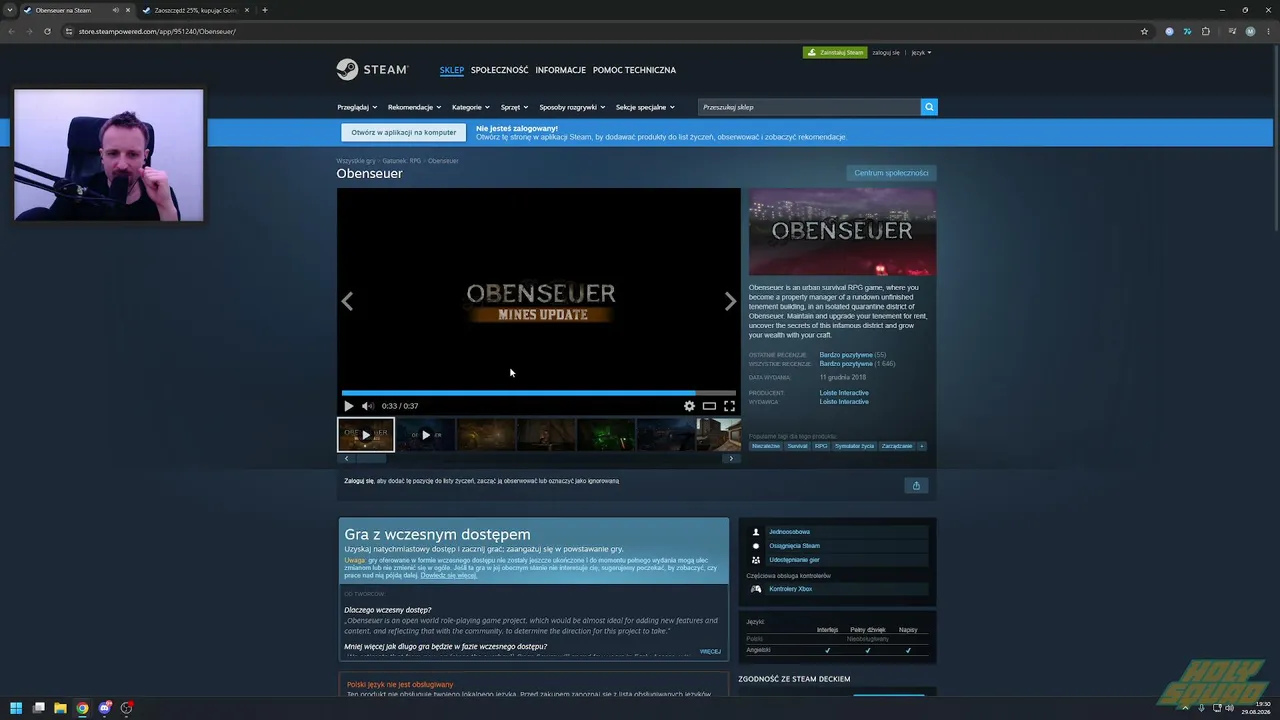
Task: Open the Chrome profile avatar
Action: click(1250, 31)
